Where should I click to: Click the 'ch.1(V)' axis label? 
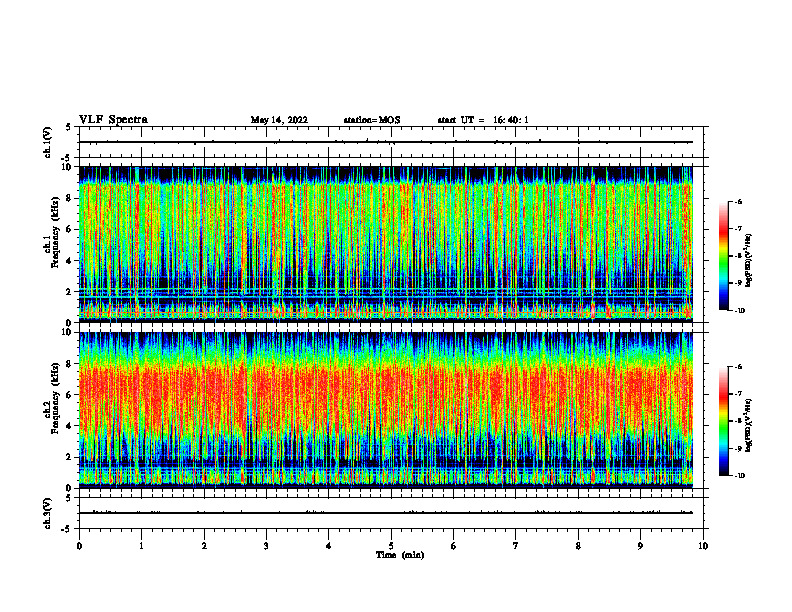coord(48,142)
